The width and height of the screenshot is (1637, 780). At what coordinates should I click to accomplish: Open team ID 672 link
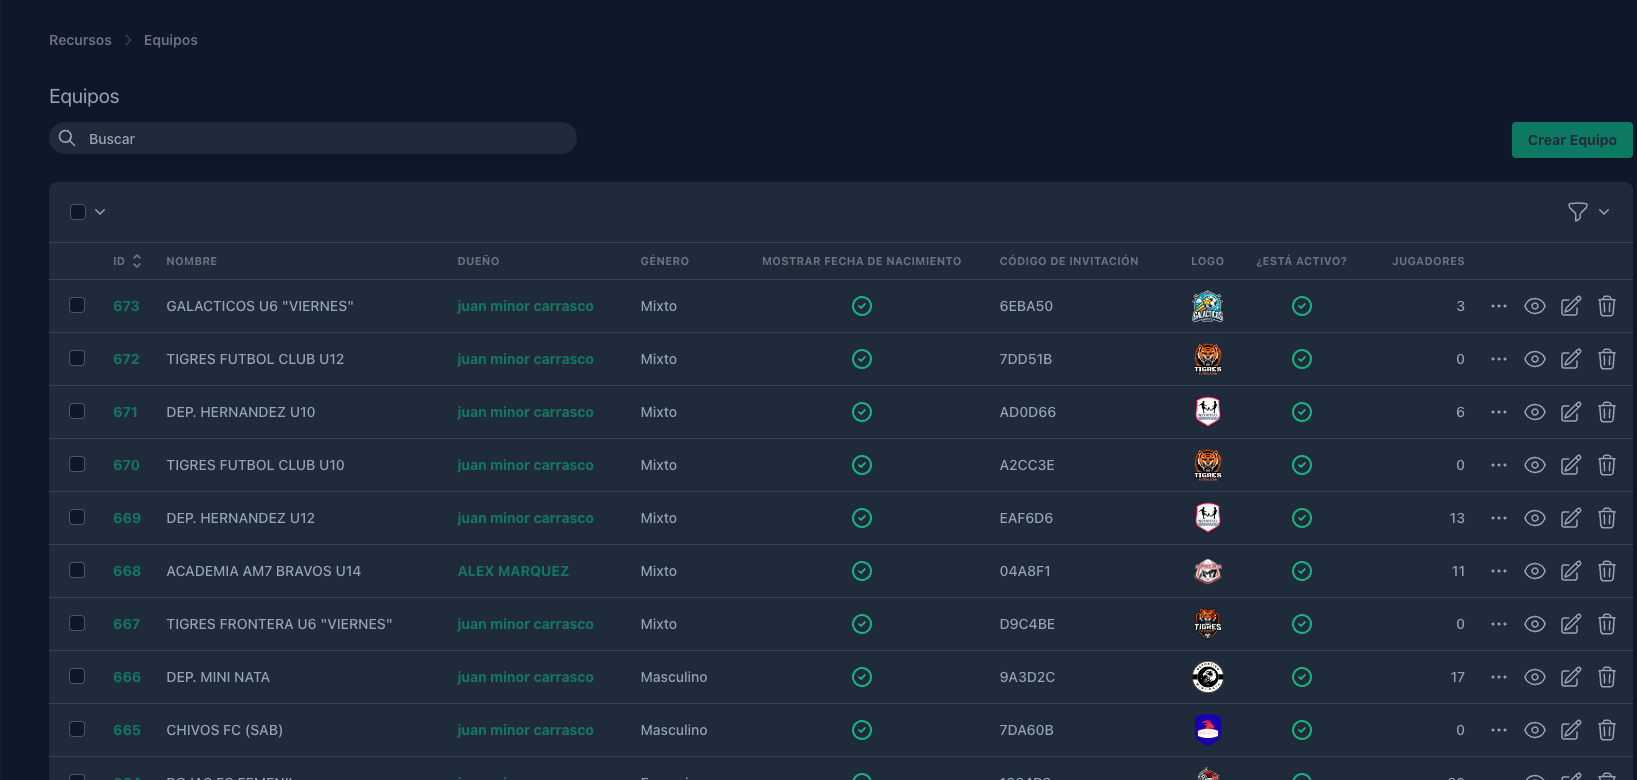[x=126, y=359]
